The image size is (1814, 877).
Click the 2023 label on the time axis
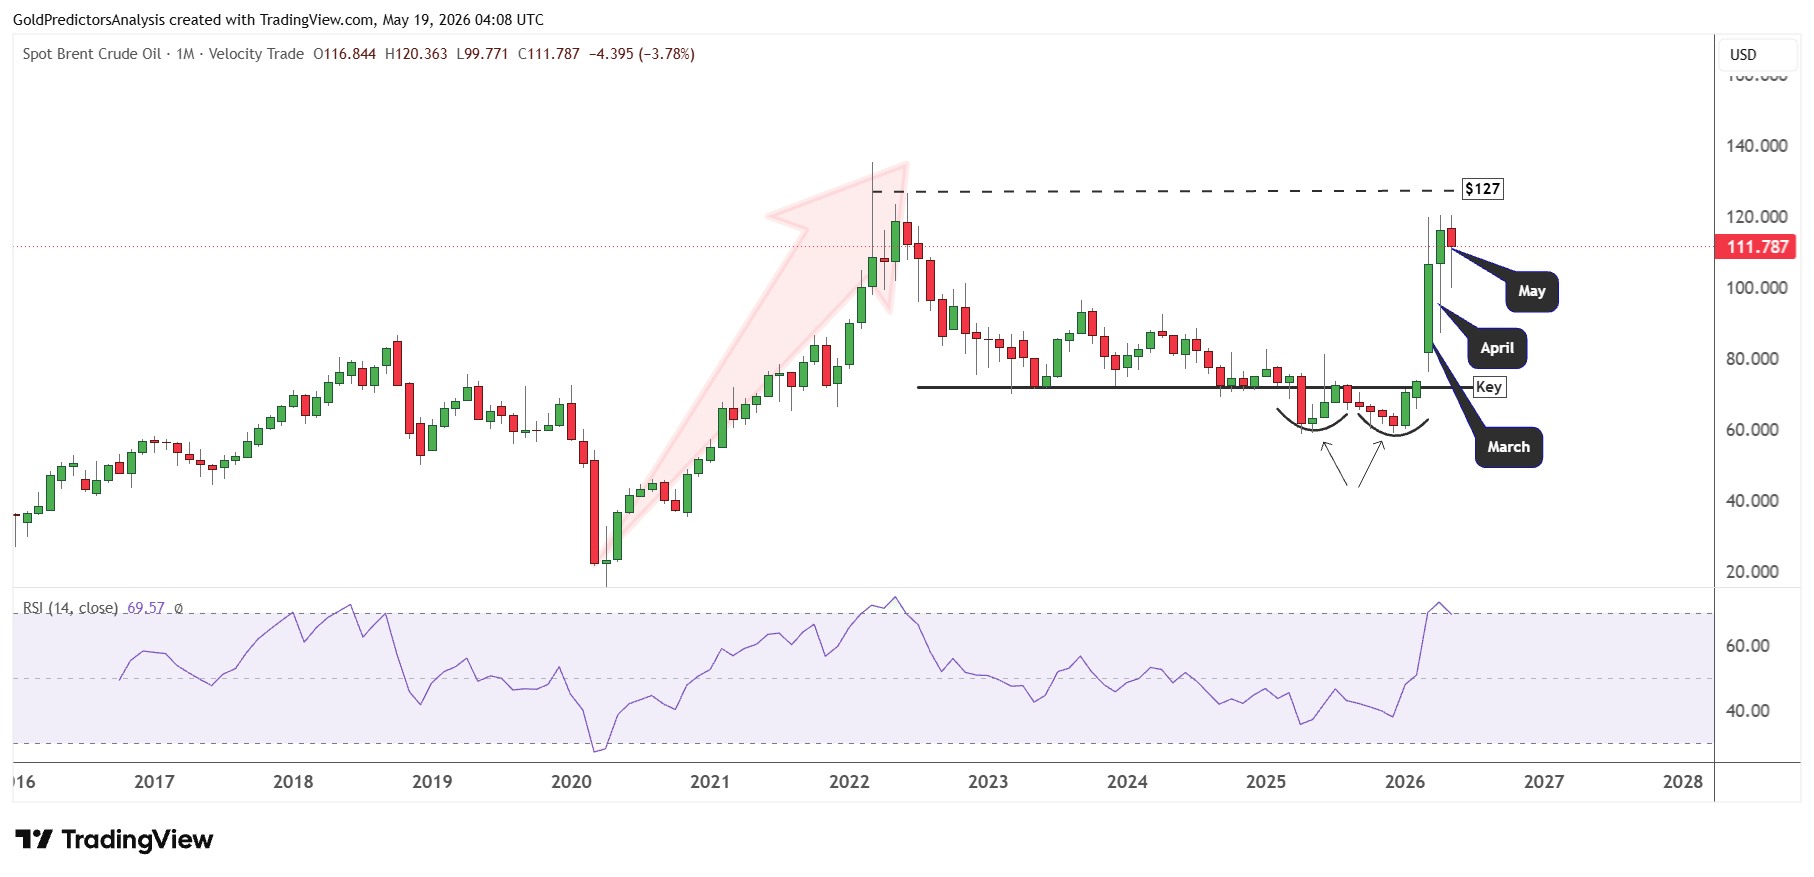click(x=988, y=782)
